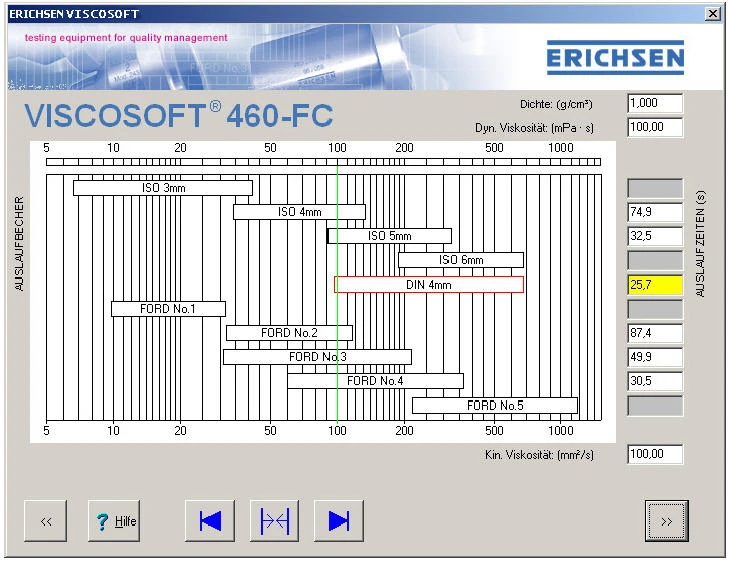Open Hilfe with the question mark button

(x=114, y=521)
